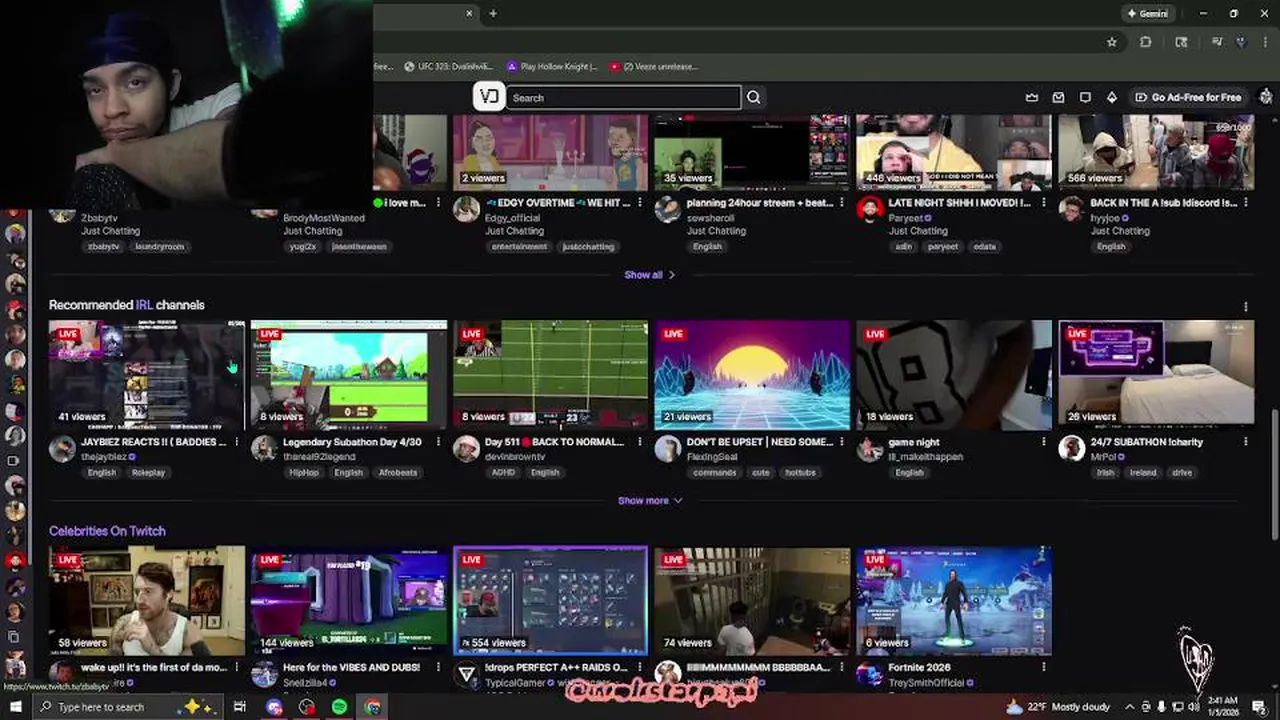1280x720 pixels.
Task: Click the Gemini button in Chrome
Action: tap(1147, 14)
